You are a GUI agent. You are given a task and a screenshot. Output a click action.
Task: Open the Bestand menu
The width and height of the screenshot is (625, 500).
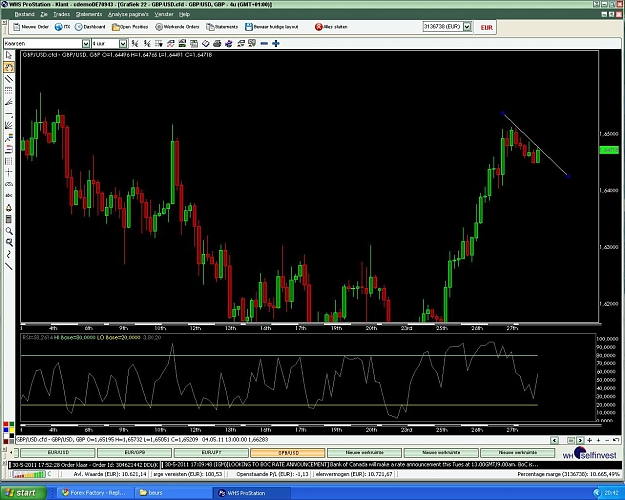(x=24, y=14)
